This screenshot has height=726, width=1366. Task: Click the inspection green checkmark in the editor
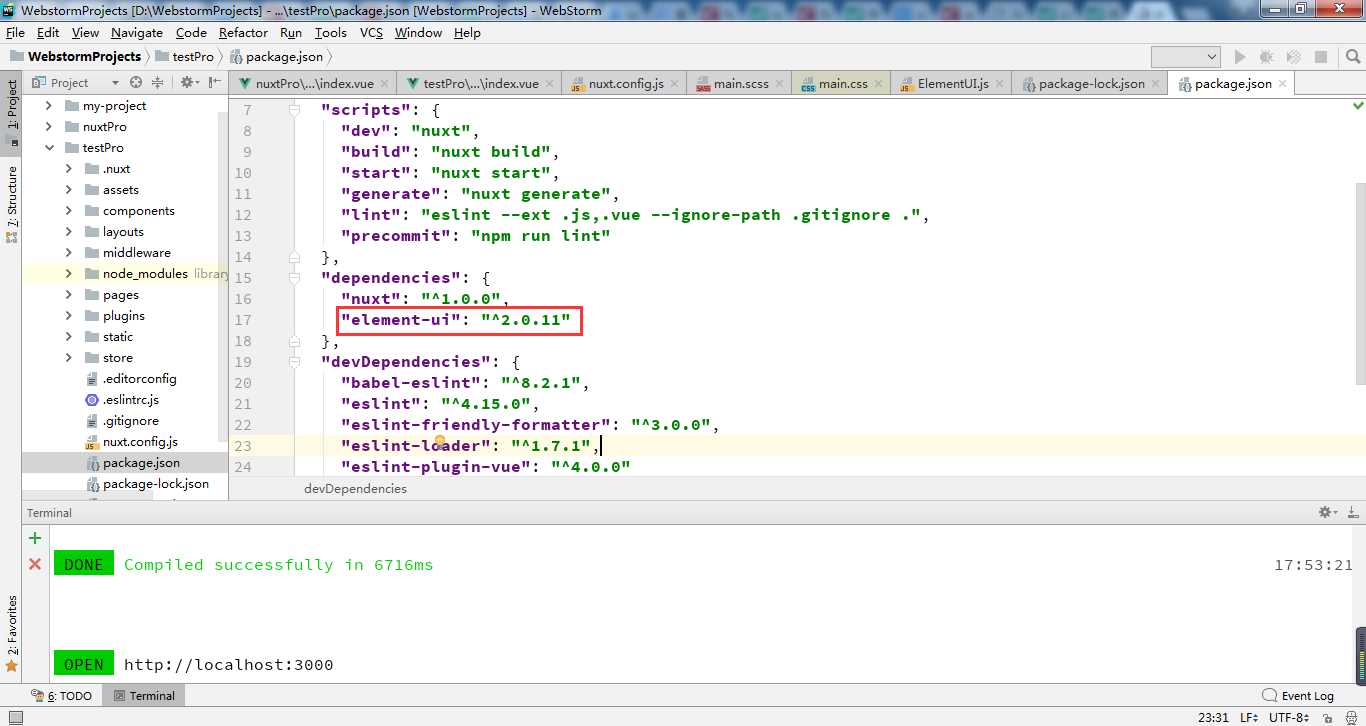[1358, 105]
